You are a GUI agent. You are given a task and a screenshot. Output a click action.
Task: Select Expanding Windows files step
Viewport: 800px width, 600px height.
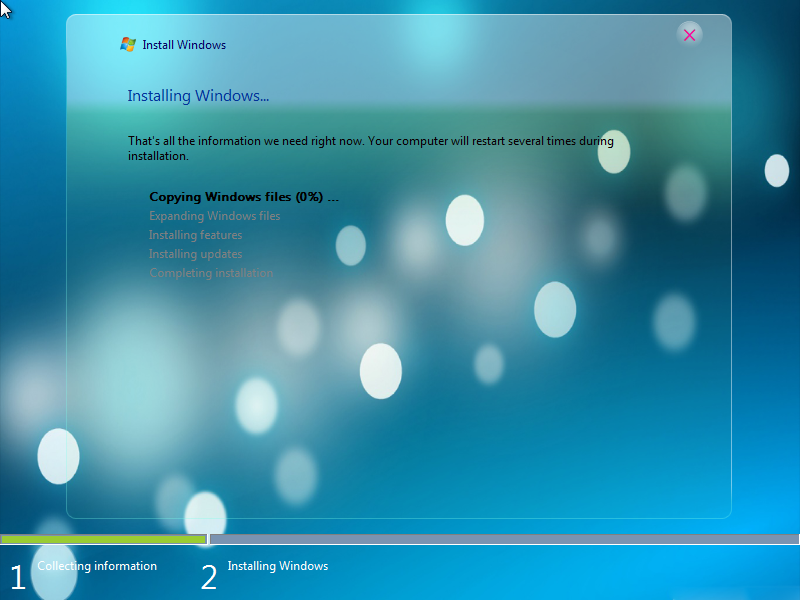click(214, 216)
